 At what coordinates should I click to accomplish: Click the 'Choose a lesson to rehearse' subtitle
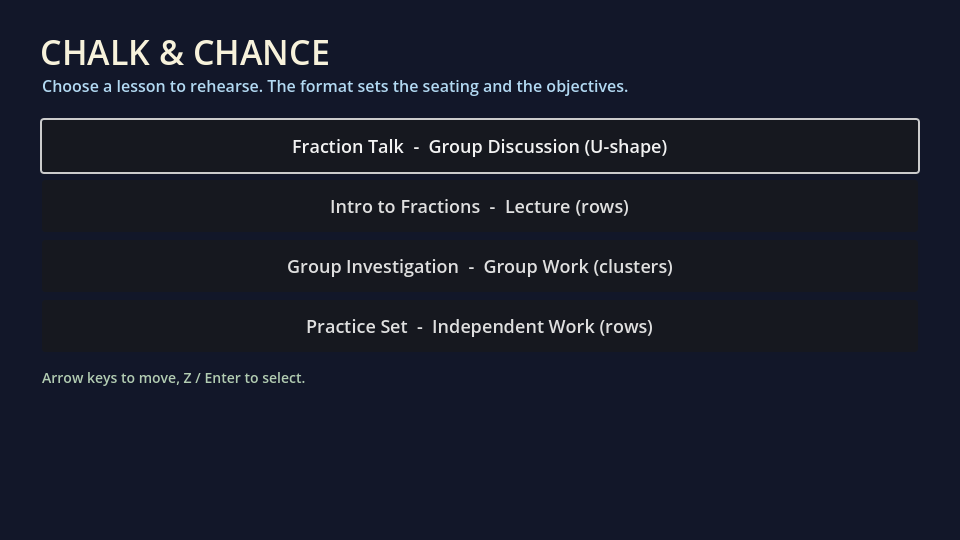point(335,86)
